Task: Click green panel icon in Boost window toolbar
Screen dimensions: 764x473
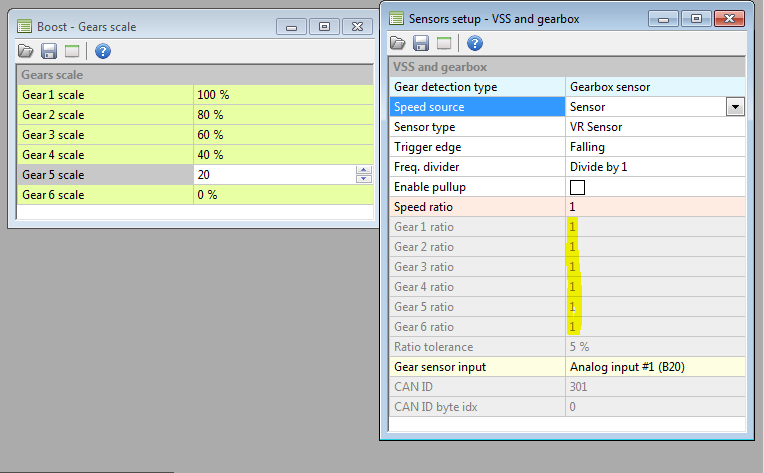Action: coord(72,51)
